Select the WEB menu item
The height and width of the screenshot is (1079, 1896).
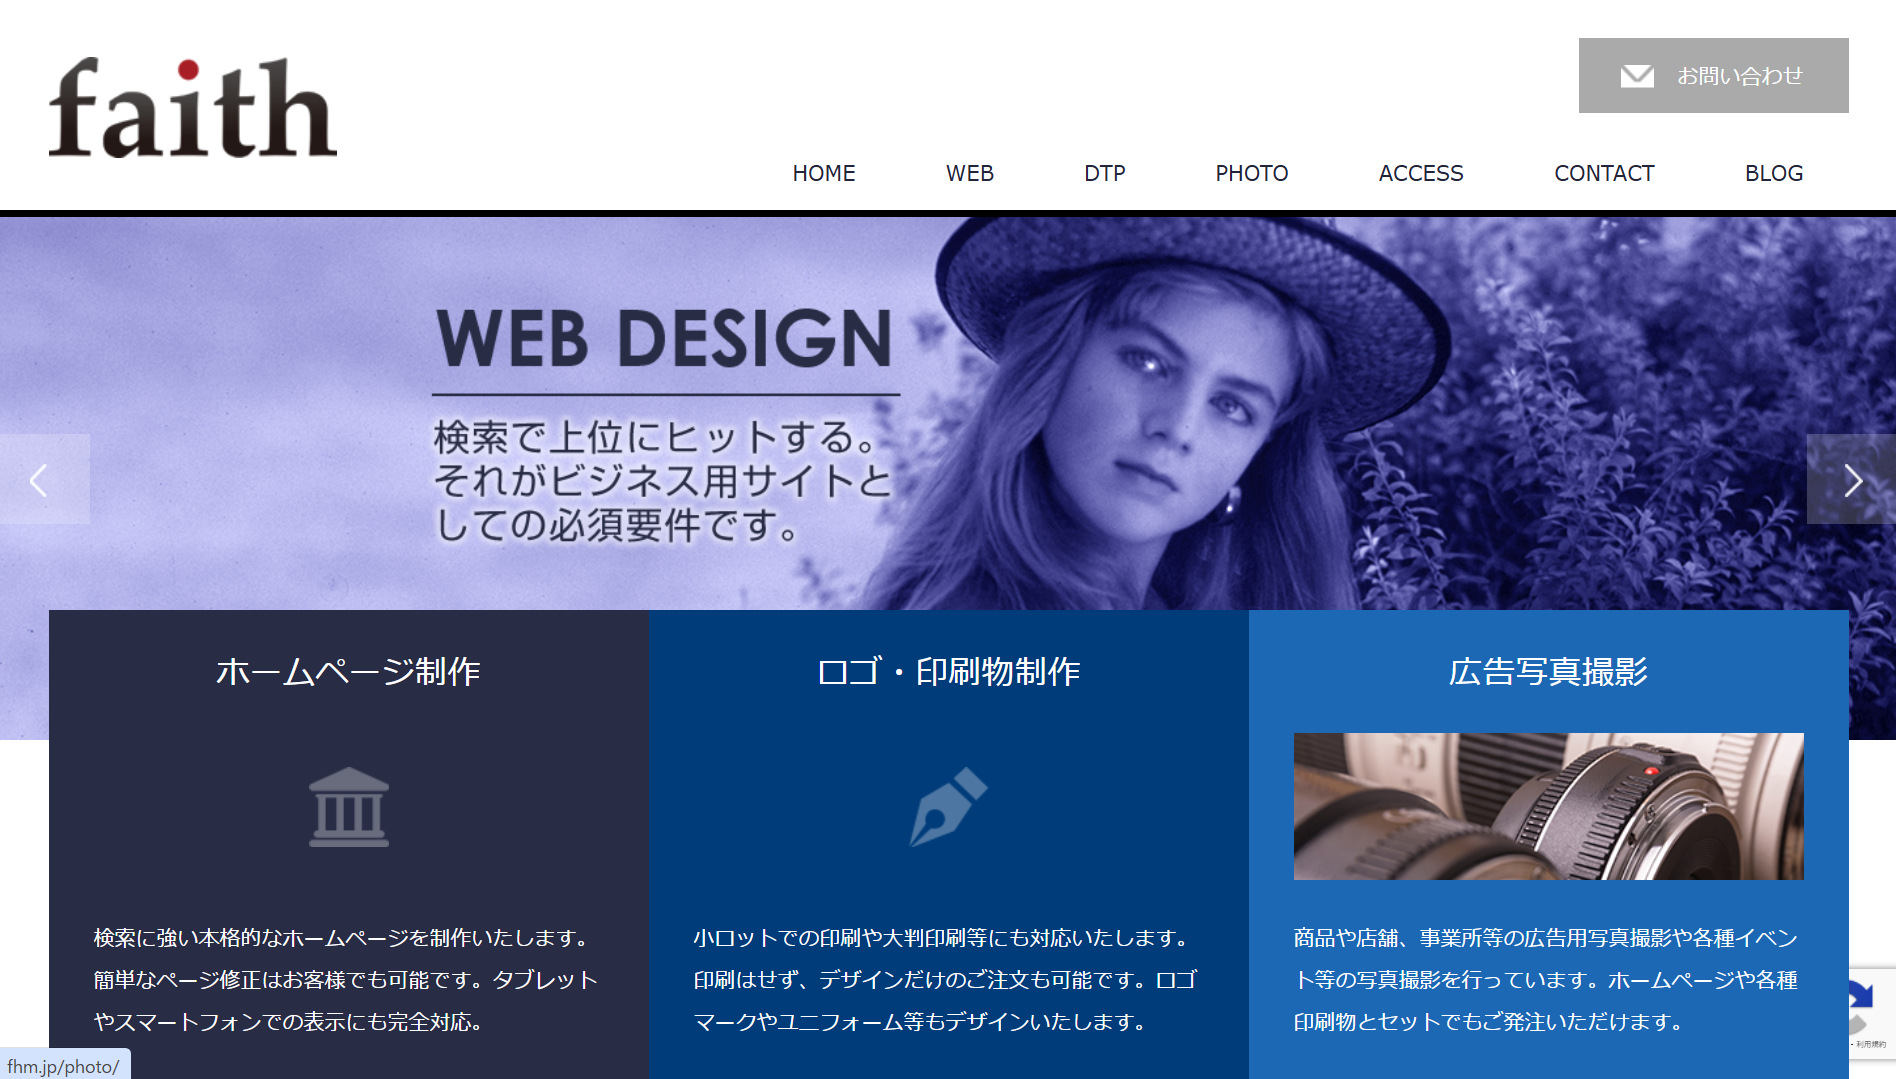coord(970,173)
